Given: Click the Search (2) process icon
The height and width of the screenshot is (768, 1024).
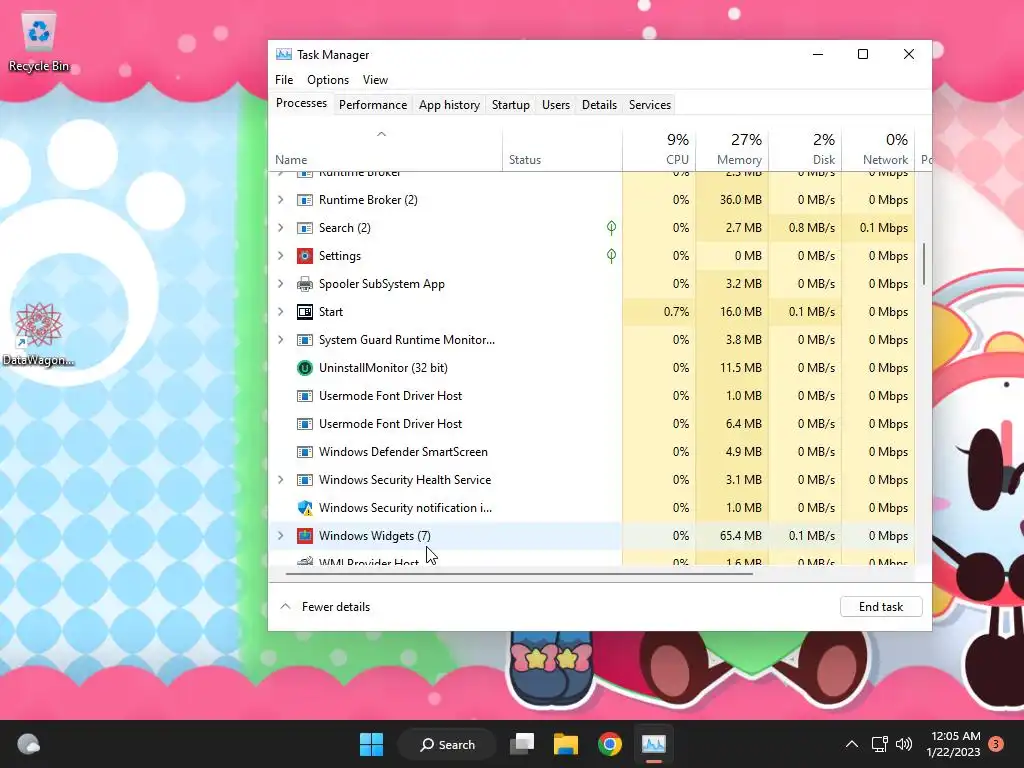Looking at the screenshot, I should point(304,228).
